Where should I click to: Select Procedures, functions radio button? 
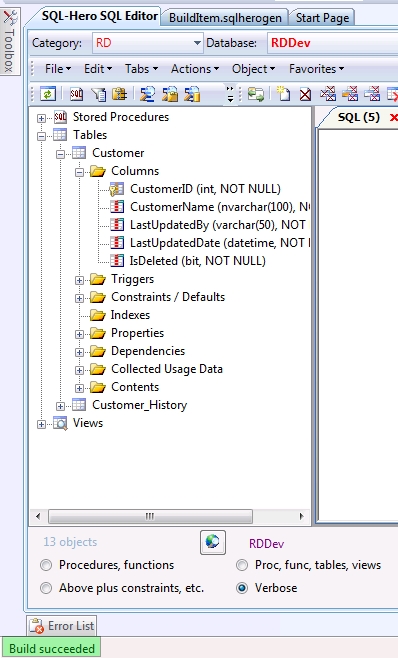pyautogui.click(x=46, y=565)
